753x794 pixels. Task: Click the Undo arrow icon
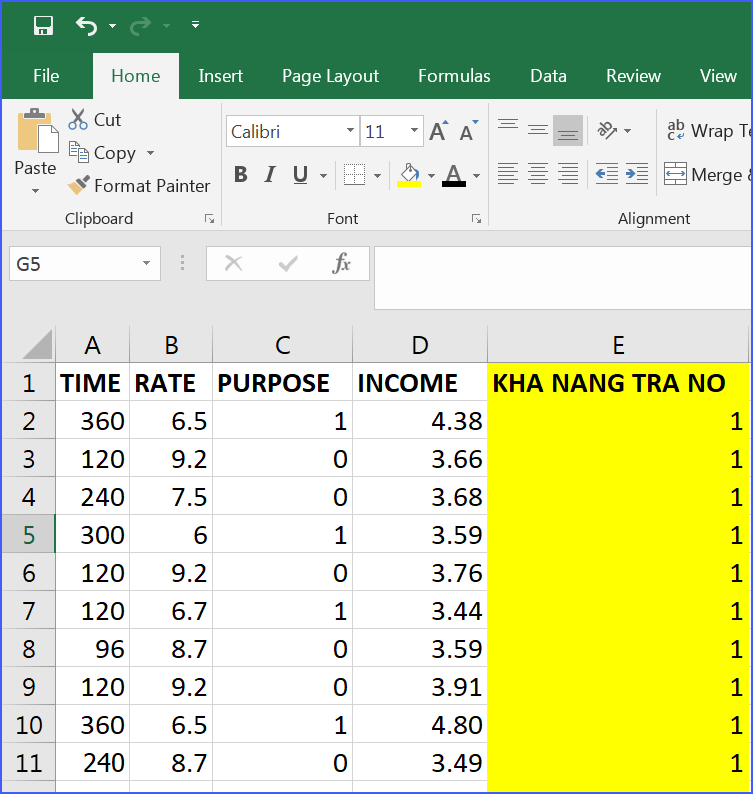click(x=87, y=25)
